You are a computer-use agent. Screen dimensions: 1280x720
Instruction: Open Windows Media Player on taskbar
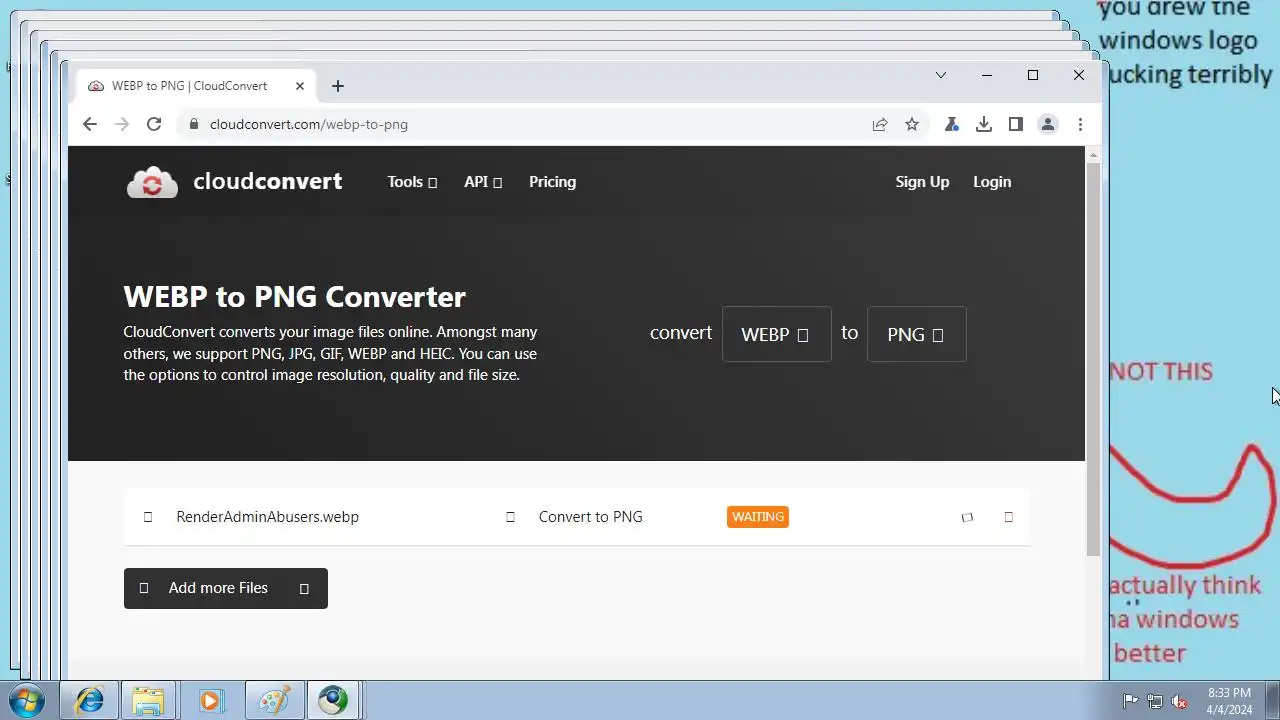tap(210, 700)
